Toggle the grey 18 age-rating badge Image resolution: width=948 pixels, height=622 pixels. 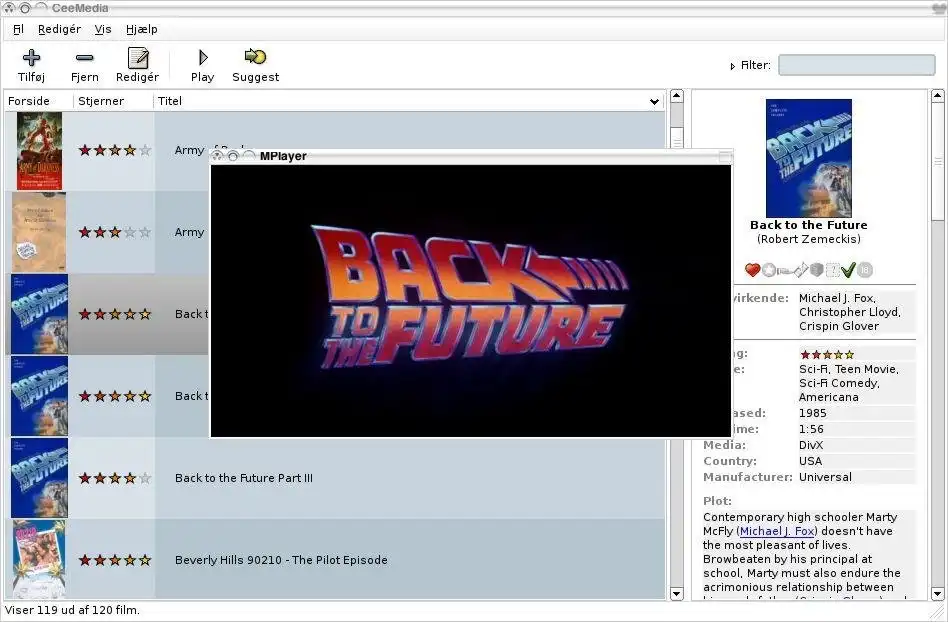pos(865,270)
